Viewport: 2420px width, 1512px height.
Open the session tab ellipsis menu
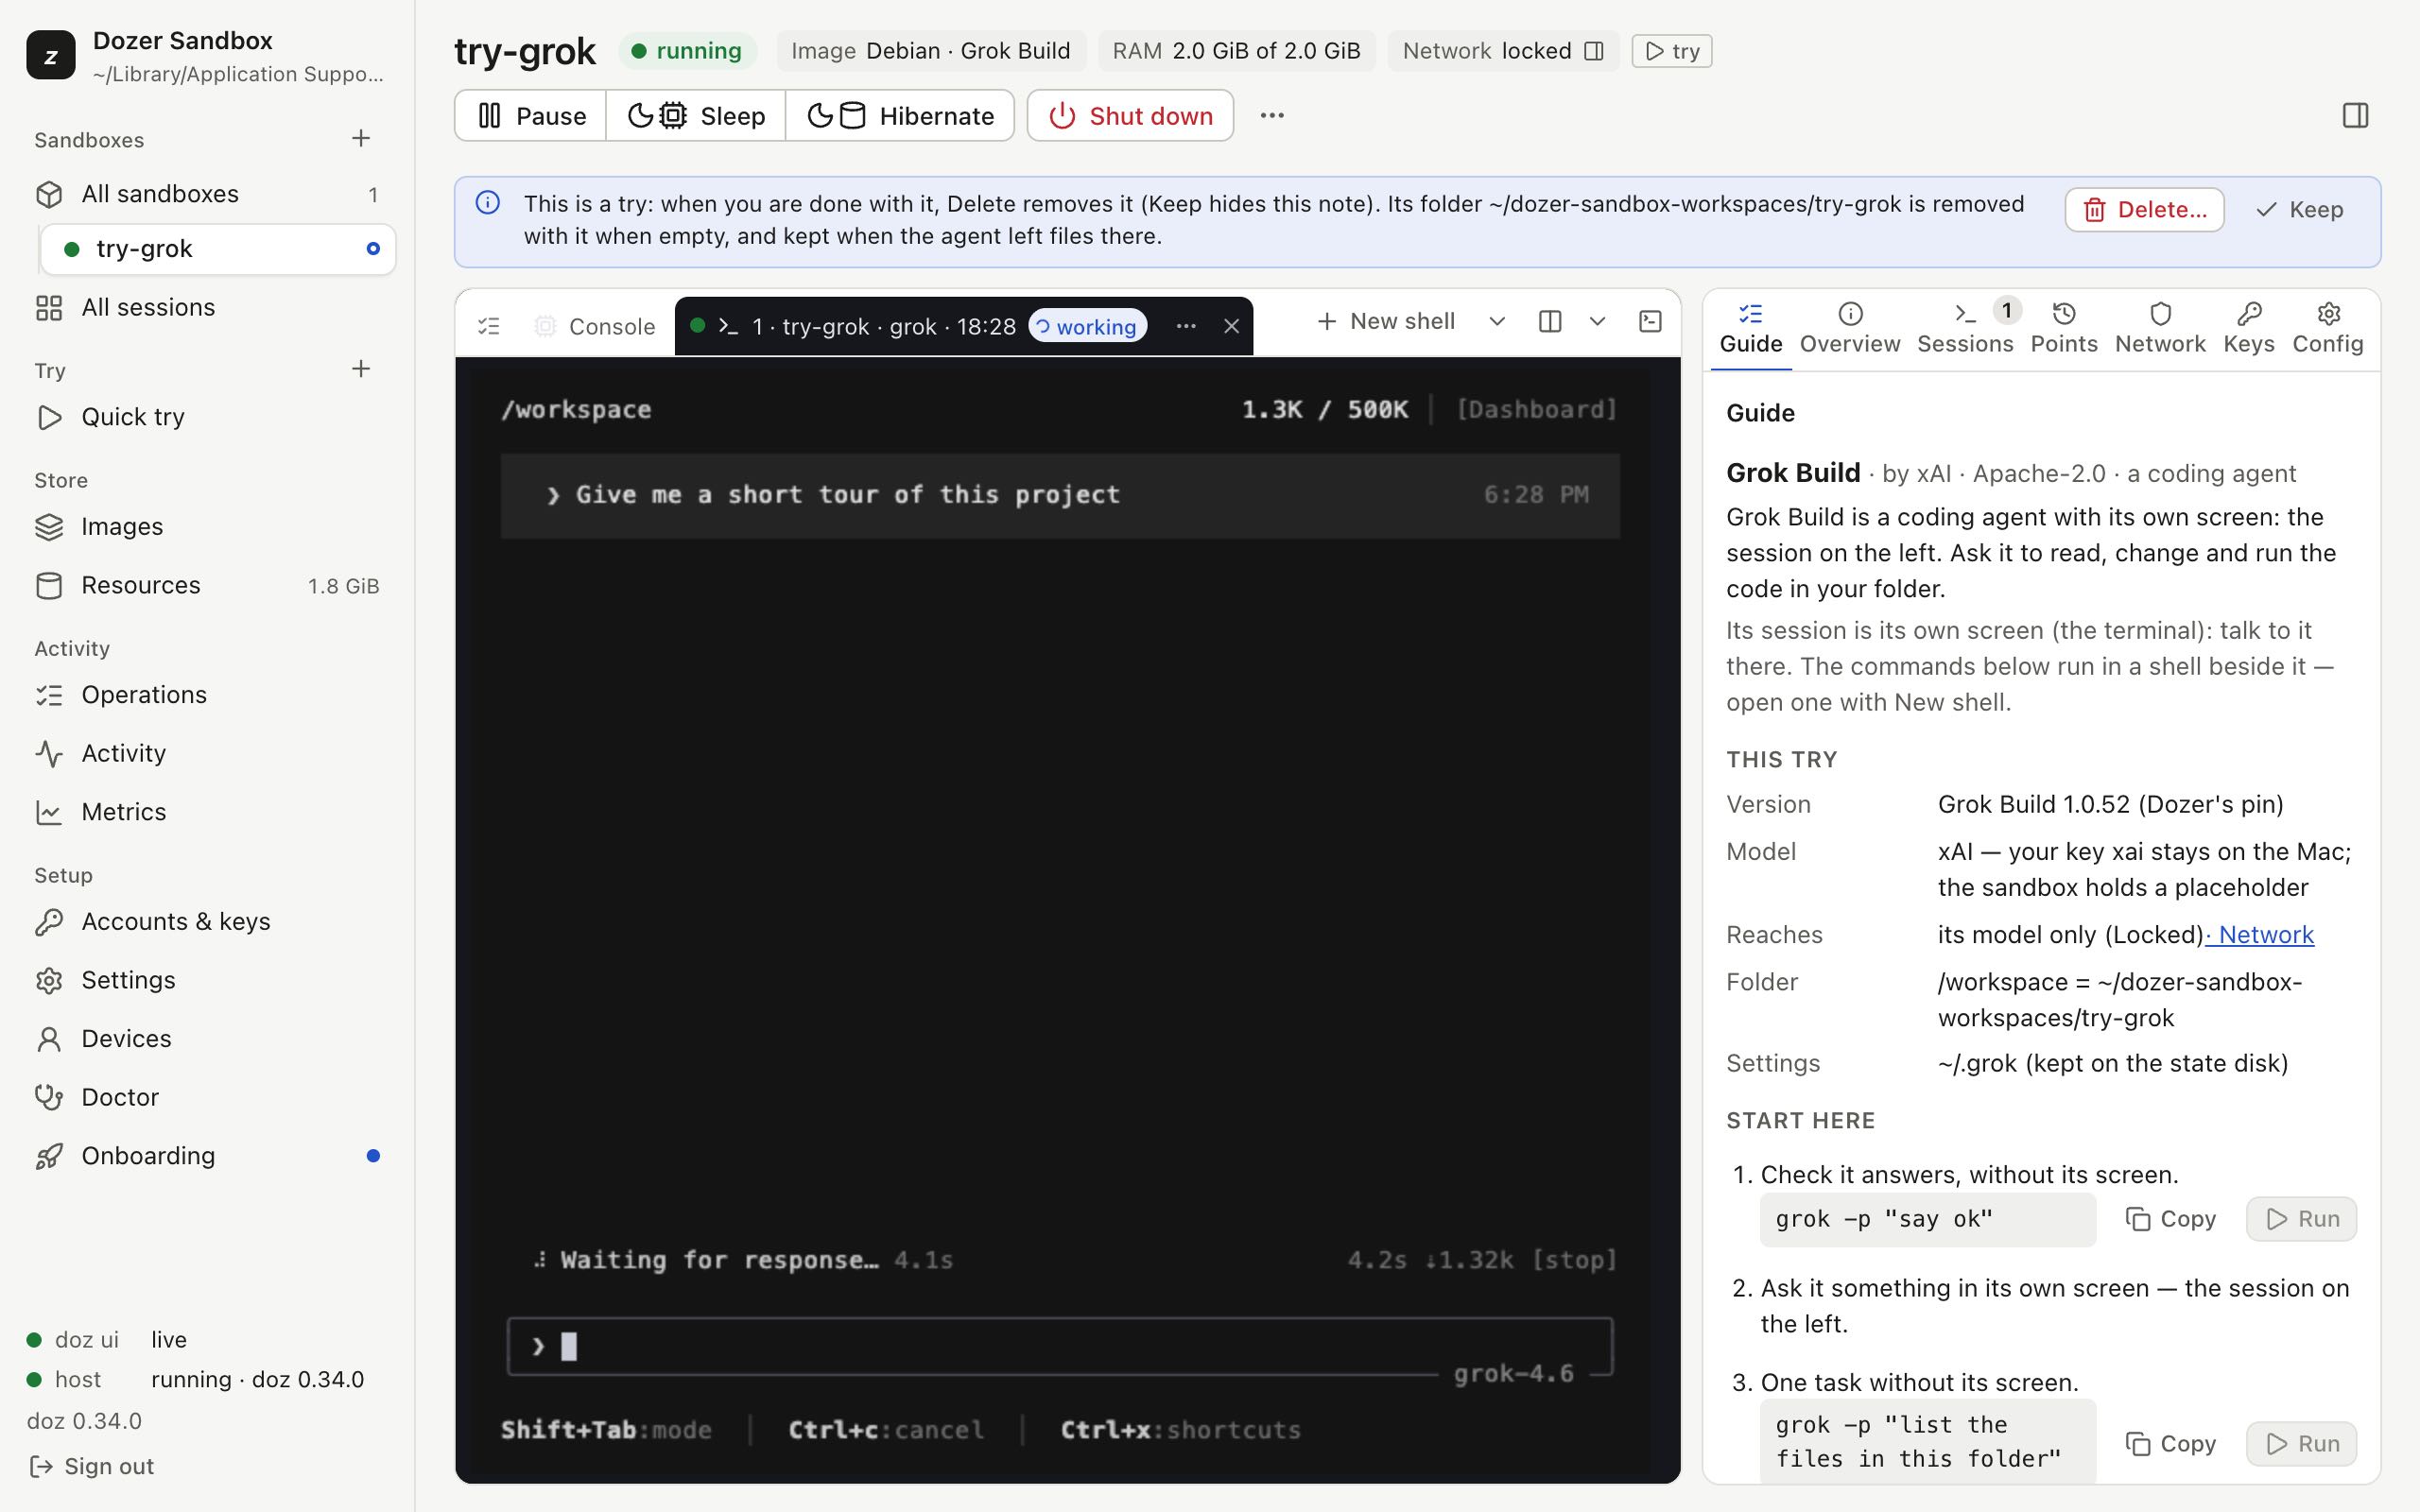(1186, 326)
